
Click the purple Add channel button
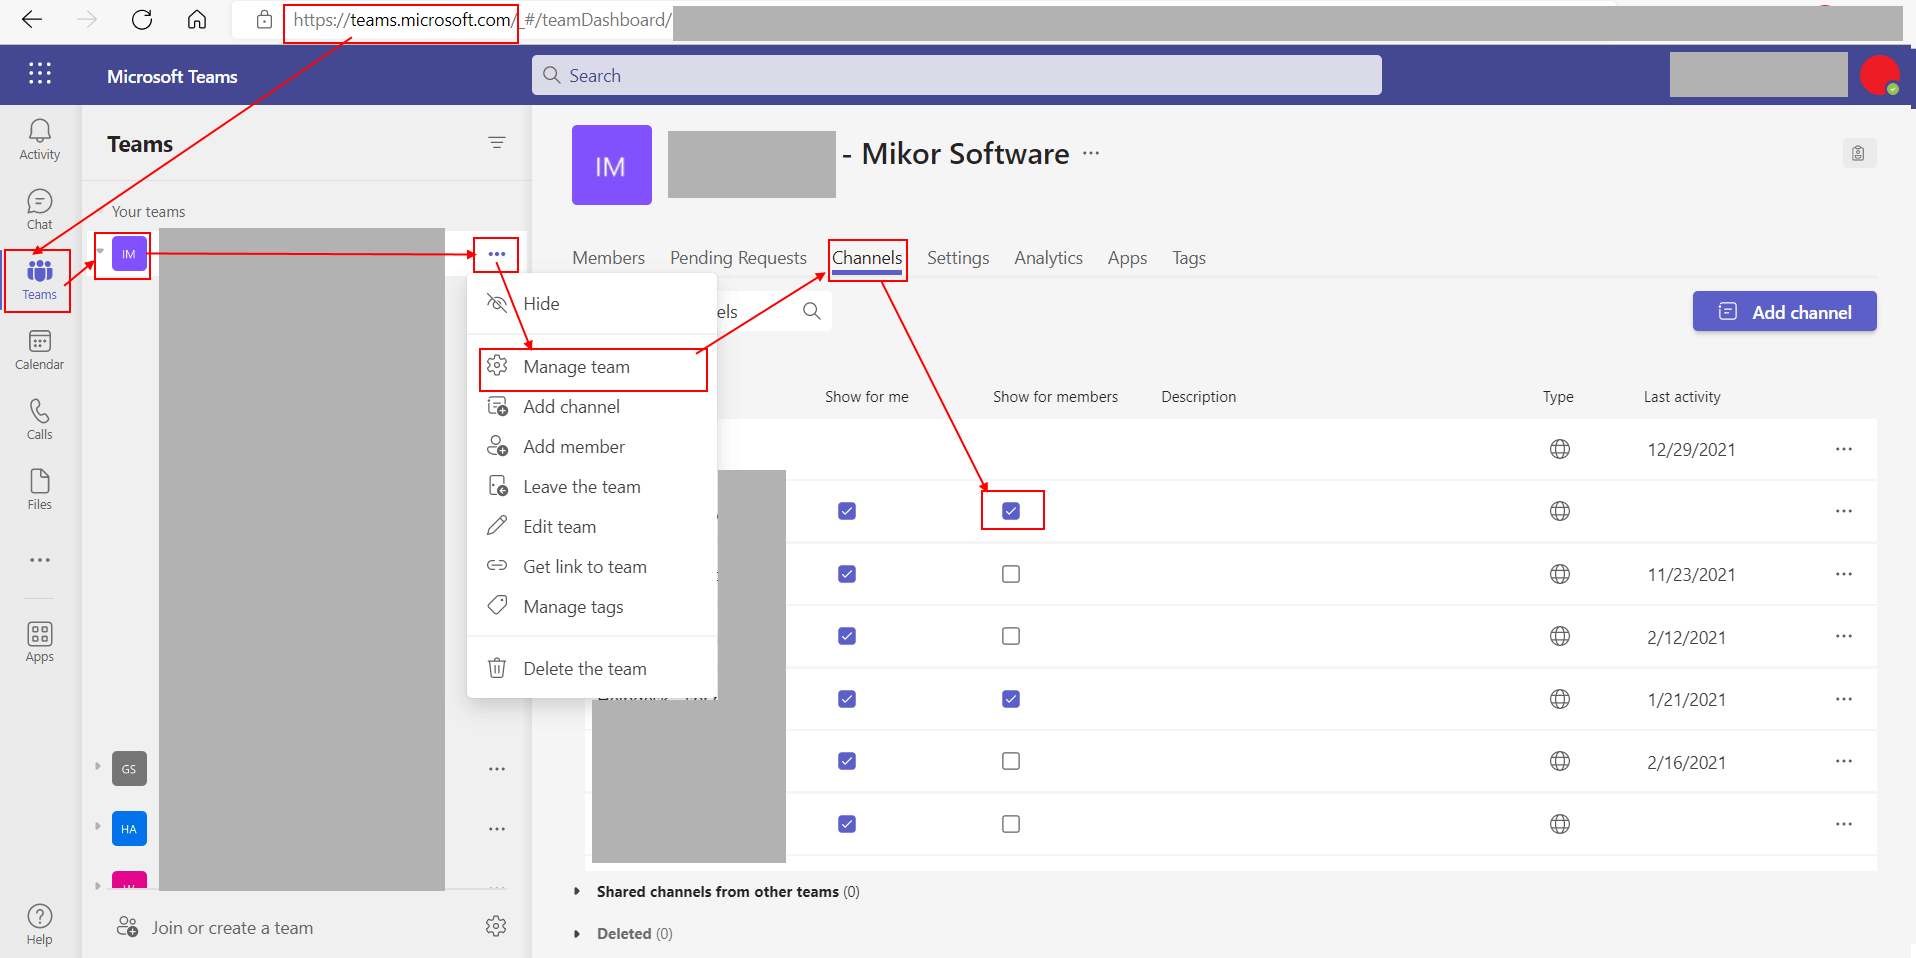coord(1784,312)
